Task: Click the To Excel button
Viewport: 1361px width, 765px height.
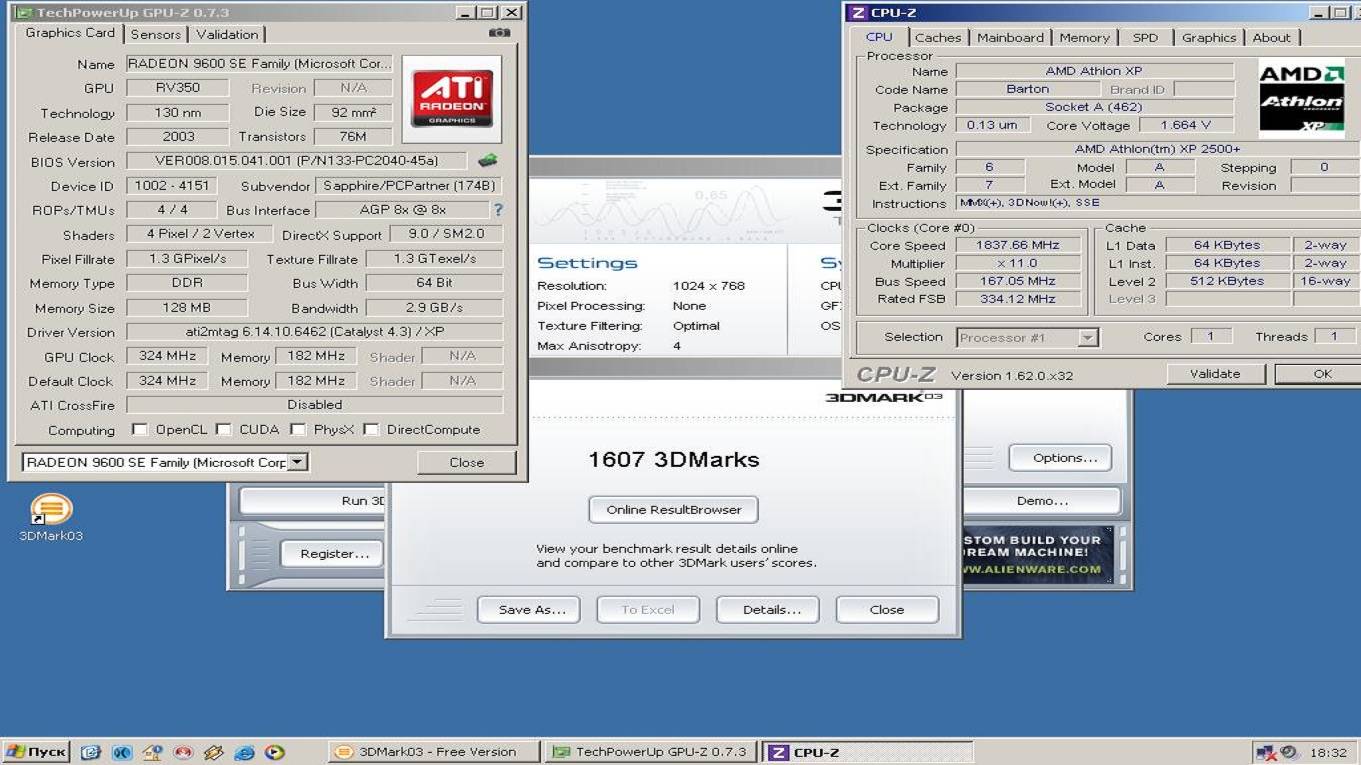Action: 648,610
